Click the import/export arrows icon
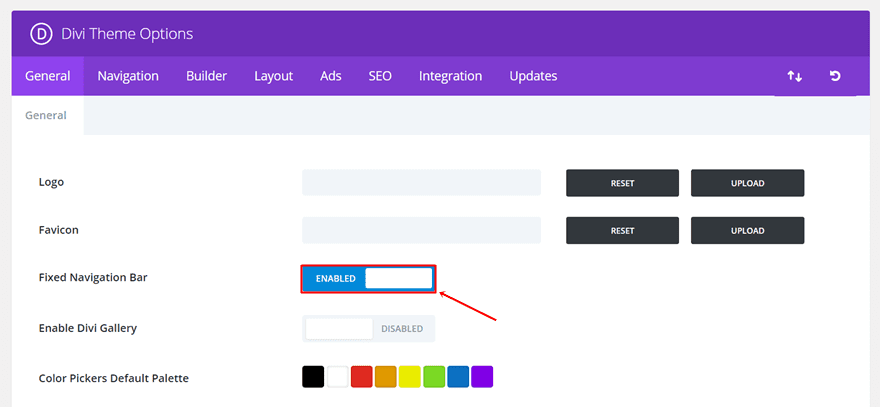Screen dimensions: 880x407 coord(794,76)
